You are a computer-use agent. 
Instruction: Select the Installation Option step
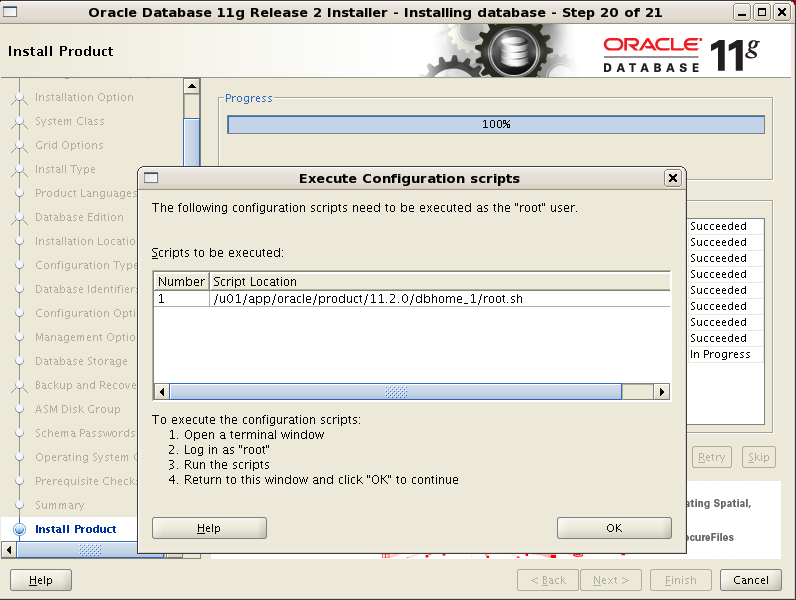[84, 97]
